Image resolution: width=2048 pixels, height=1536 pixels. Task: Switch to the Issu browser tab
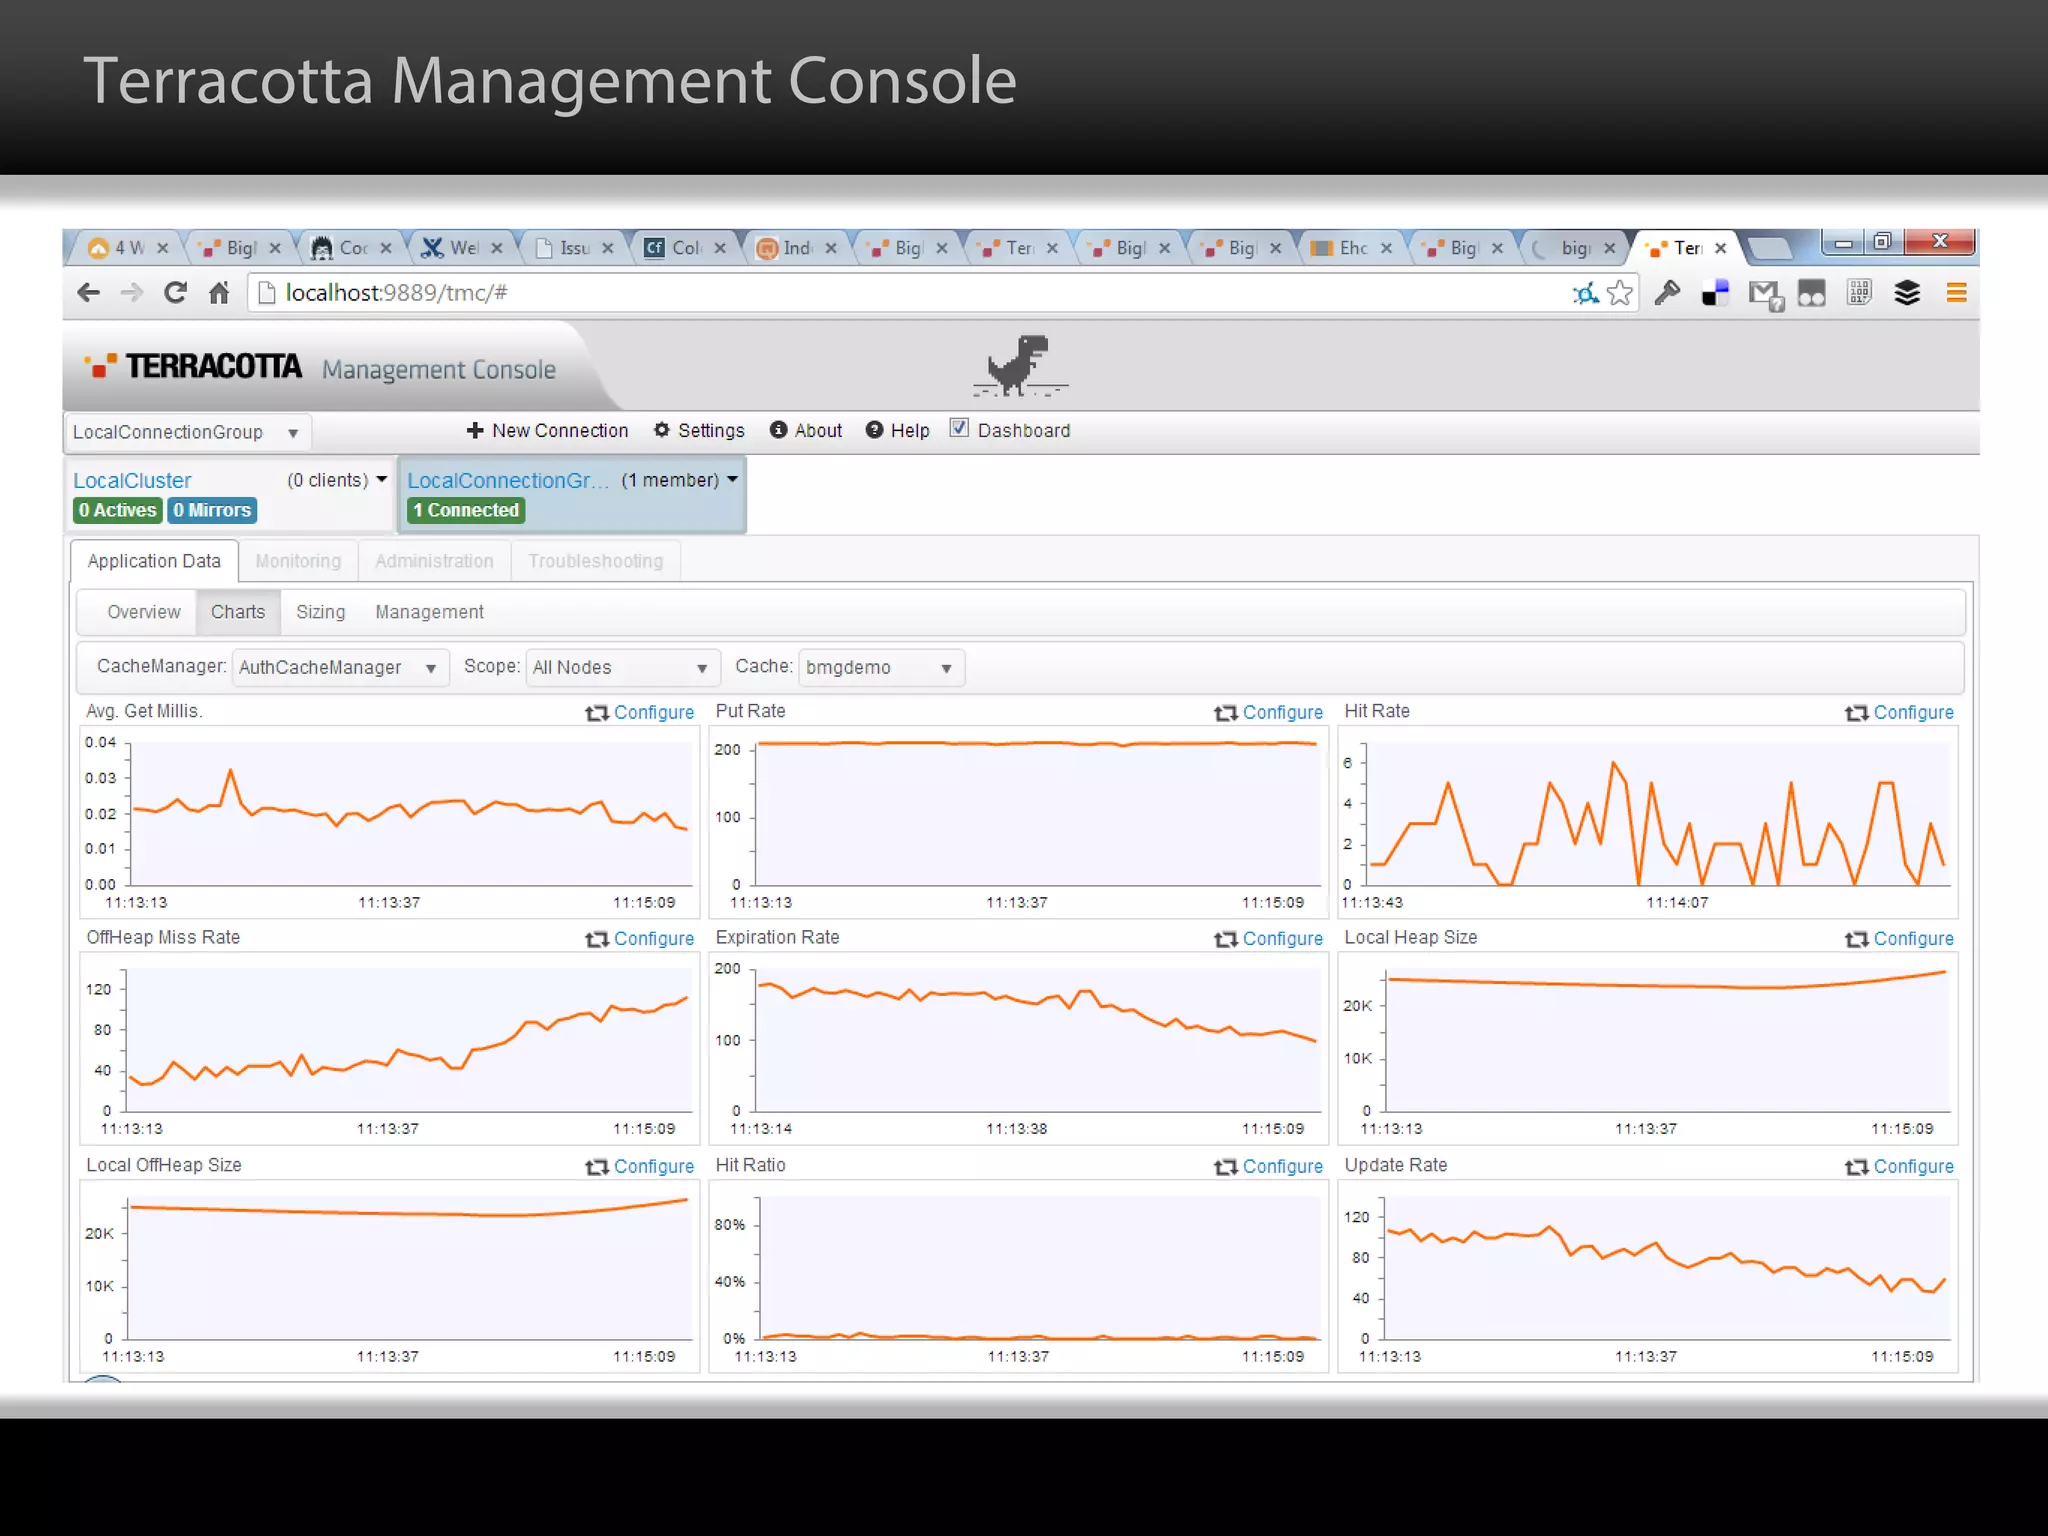point(573,248)
